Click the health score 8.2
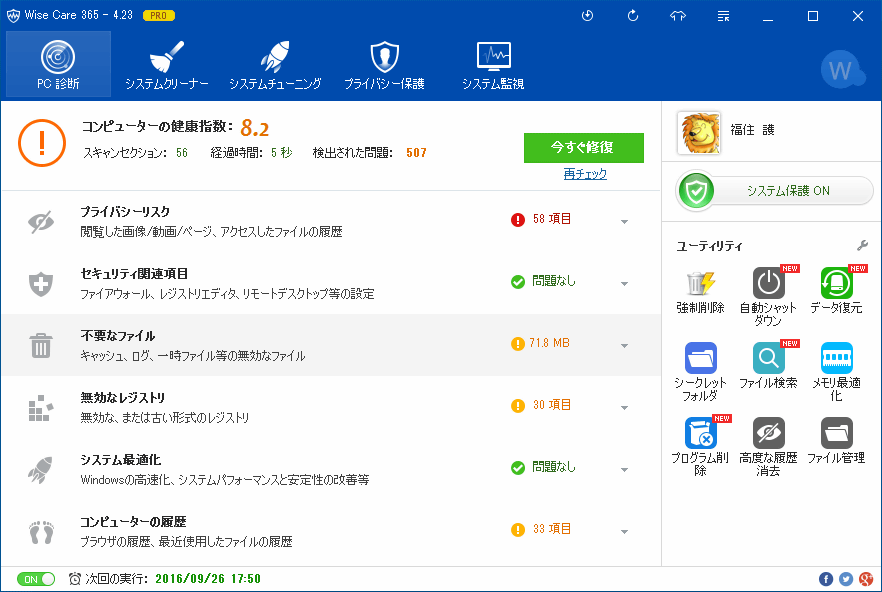Image resolution: width=882 pixels, height=592 pixels. (255, 129)
